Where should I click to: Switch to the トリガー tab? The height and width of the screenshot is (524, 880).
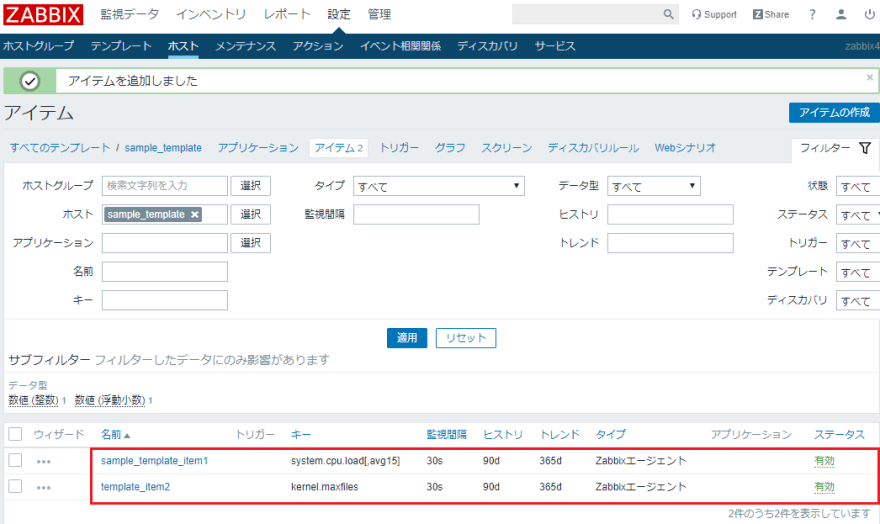pyautogui.click(x=399, y=148)
